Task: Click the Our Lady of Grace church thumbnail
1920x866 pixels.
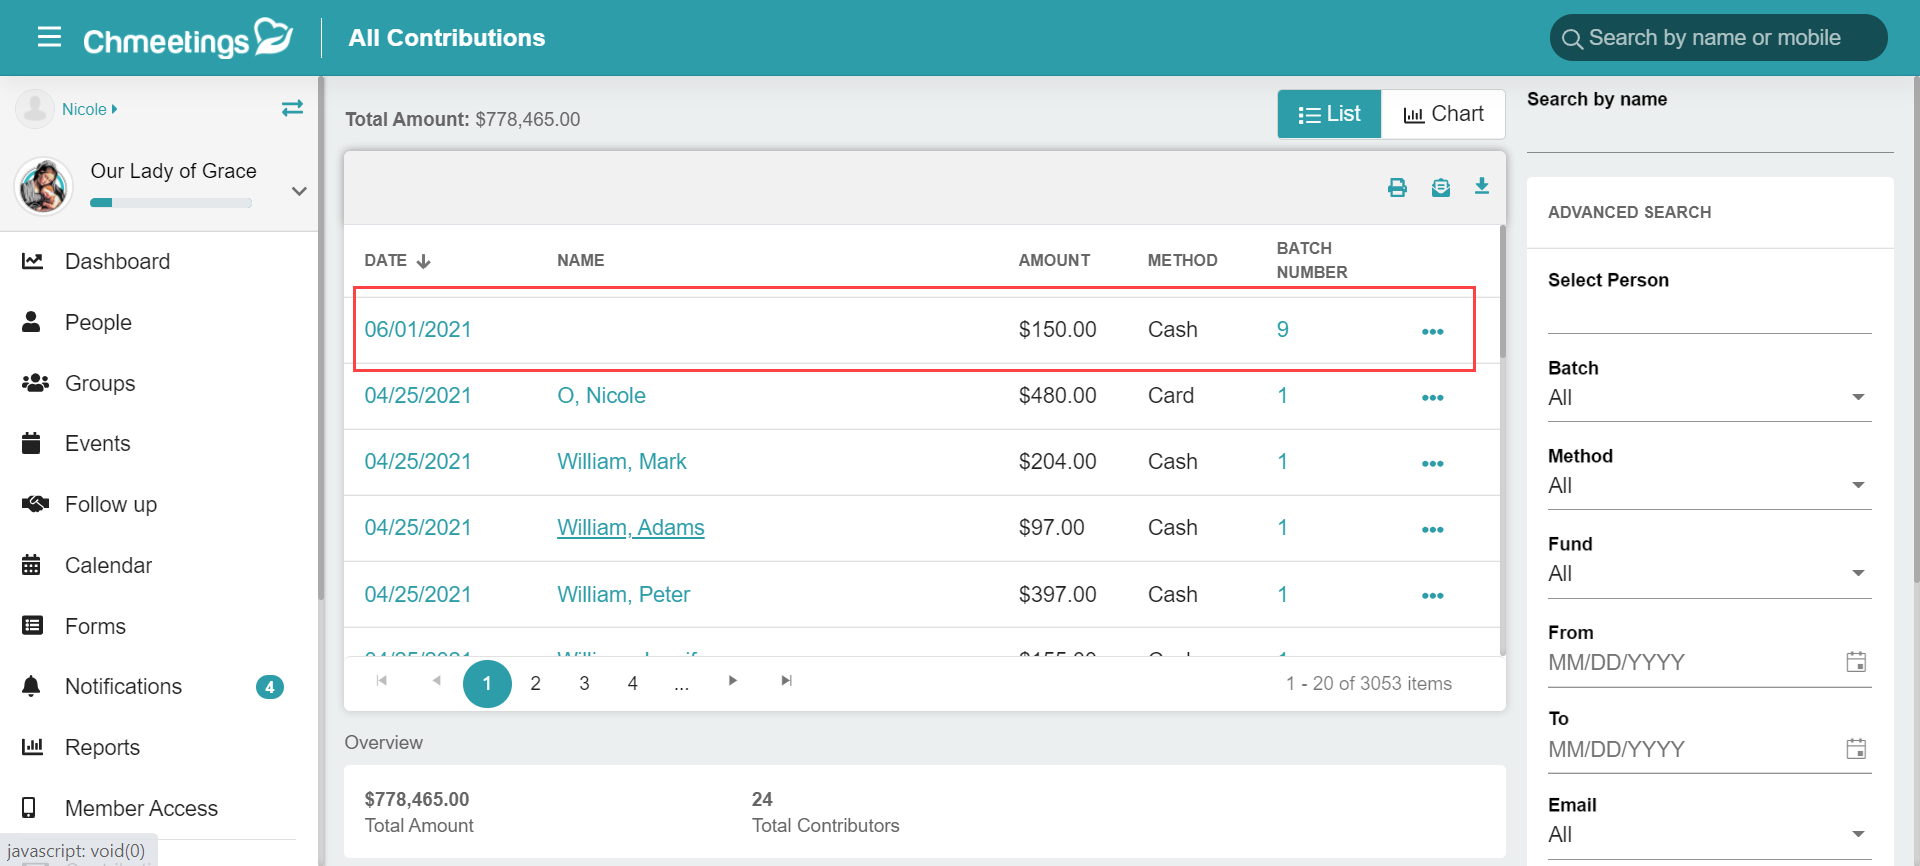Action: click(44, 186)
